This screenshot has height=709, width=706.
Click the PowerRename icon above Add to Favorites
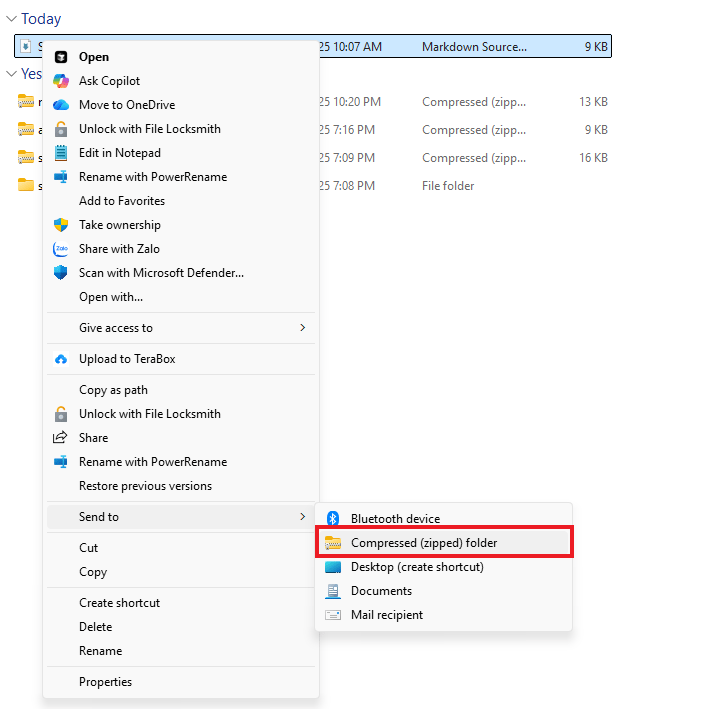point(61,177)
